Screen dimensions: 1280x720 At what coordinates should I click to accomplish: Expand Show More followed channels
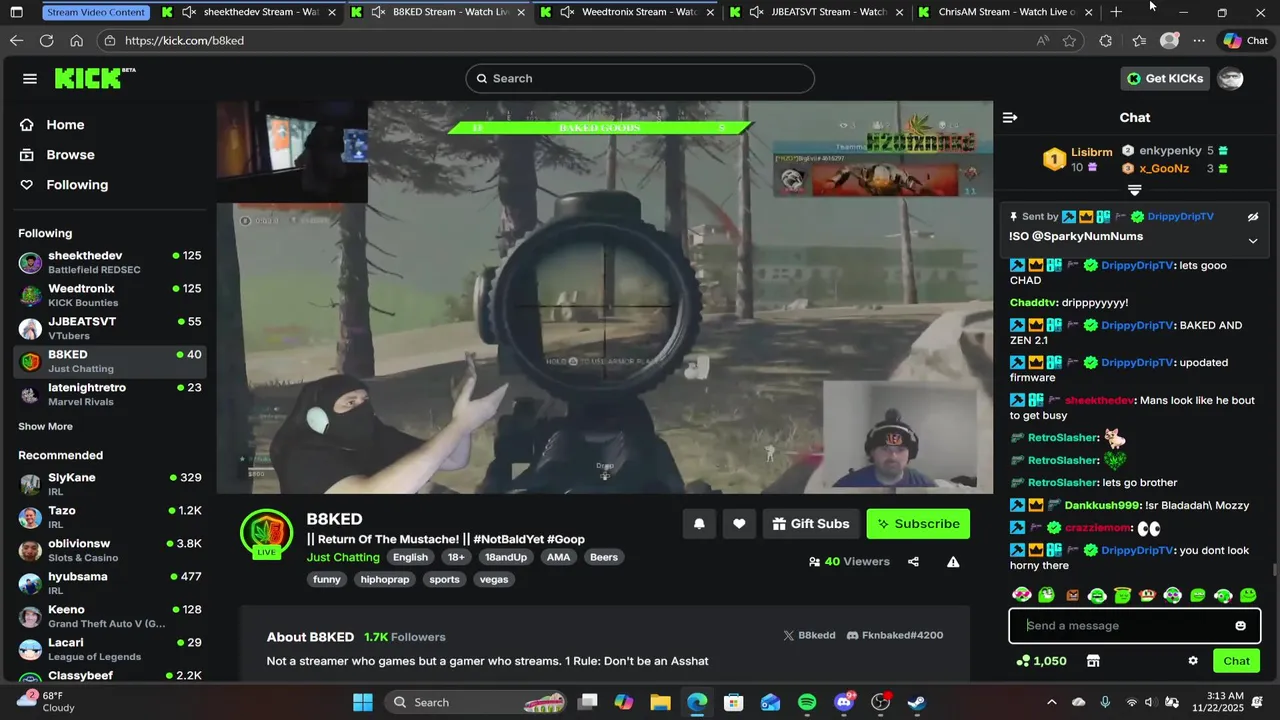(45, 426)
